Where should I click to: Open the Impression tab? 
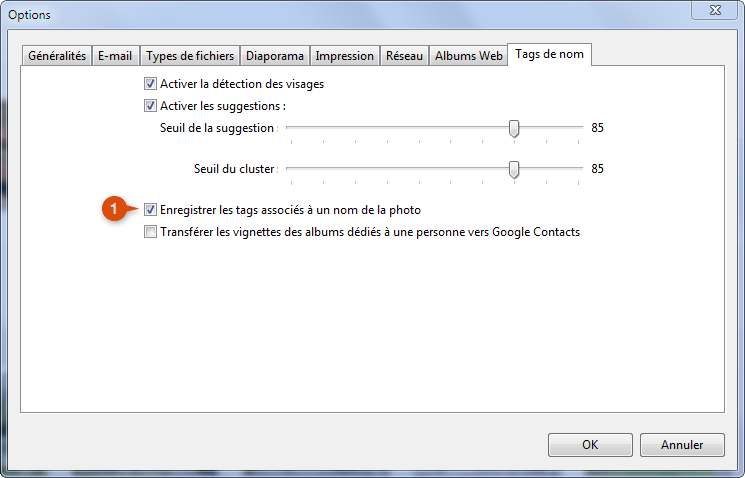pos(344,56)
